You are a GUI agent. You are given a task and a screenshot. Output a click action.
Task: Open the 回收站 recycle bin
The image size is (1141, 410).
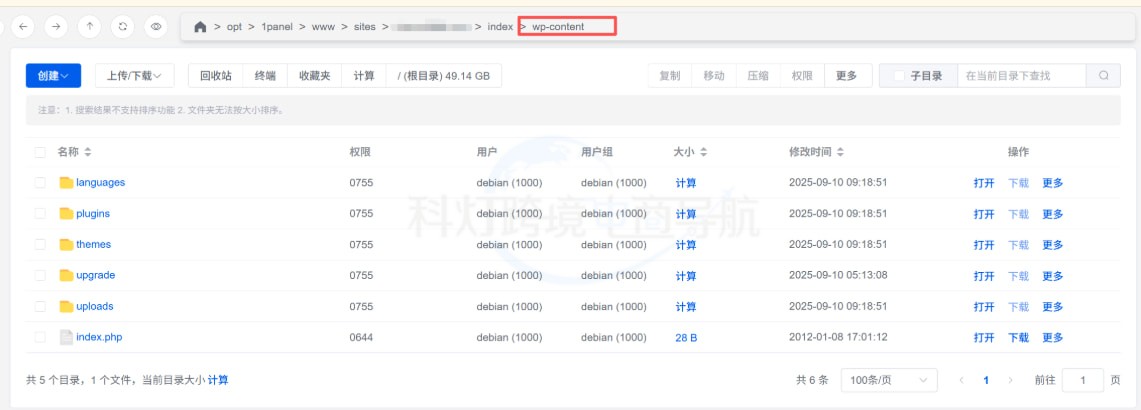coord(216,76)
